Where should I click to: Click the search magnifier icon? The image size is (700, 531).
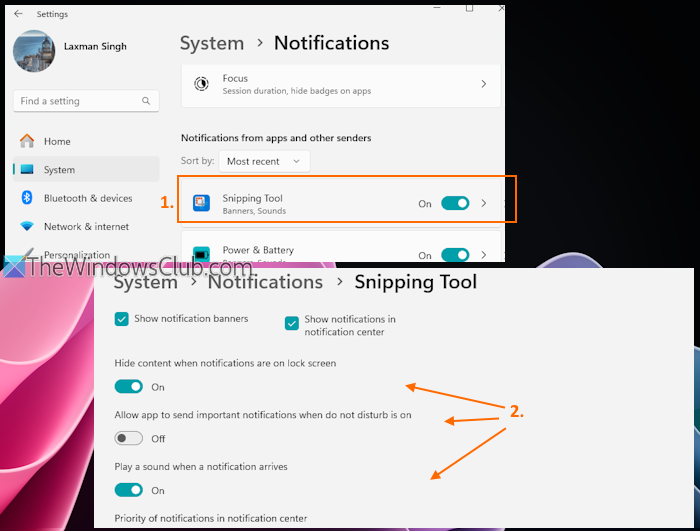pos(146,101)
